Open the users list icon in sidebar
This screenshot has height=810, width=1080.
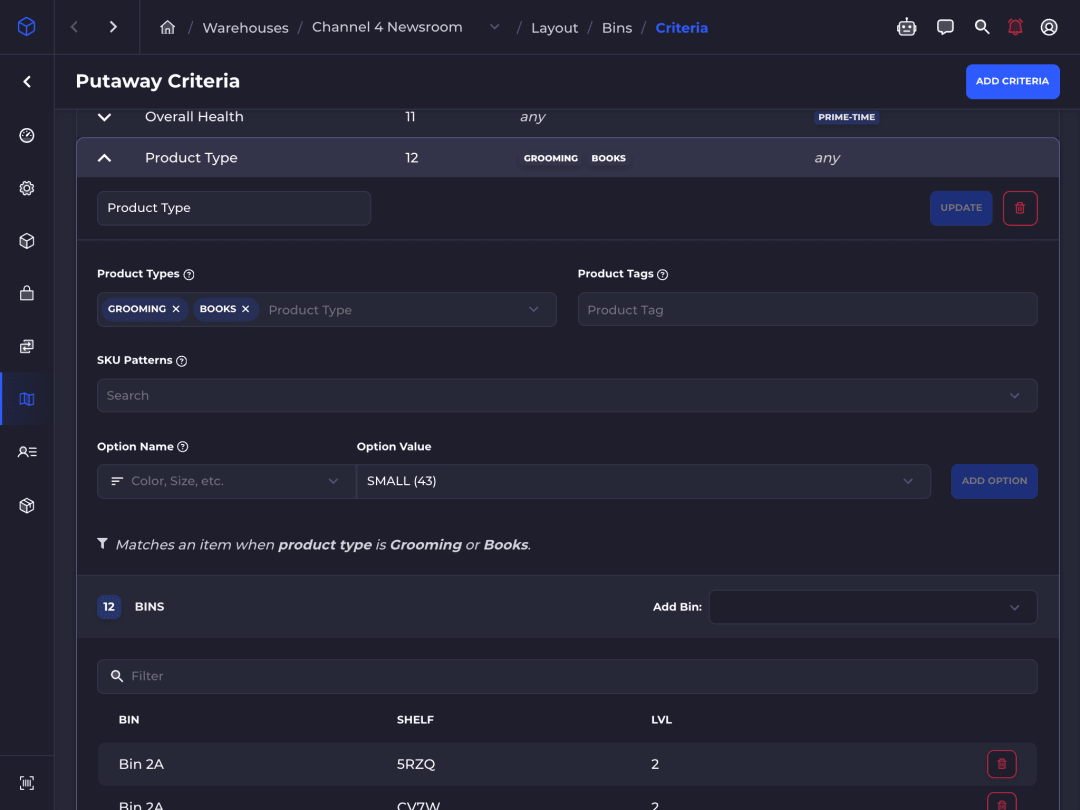pyautogui.click(x=27, y=452)
